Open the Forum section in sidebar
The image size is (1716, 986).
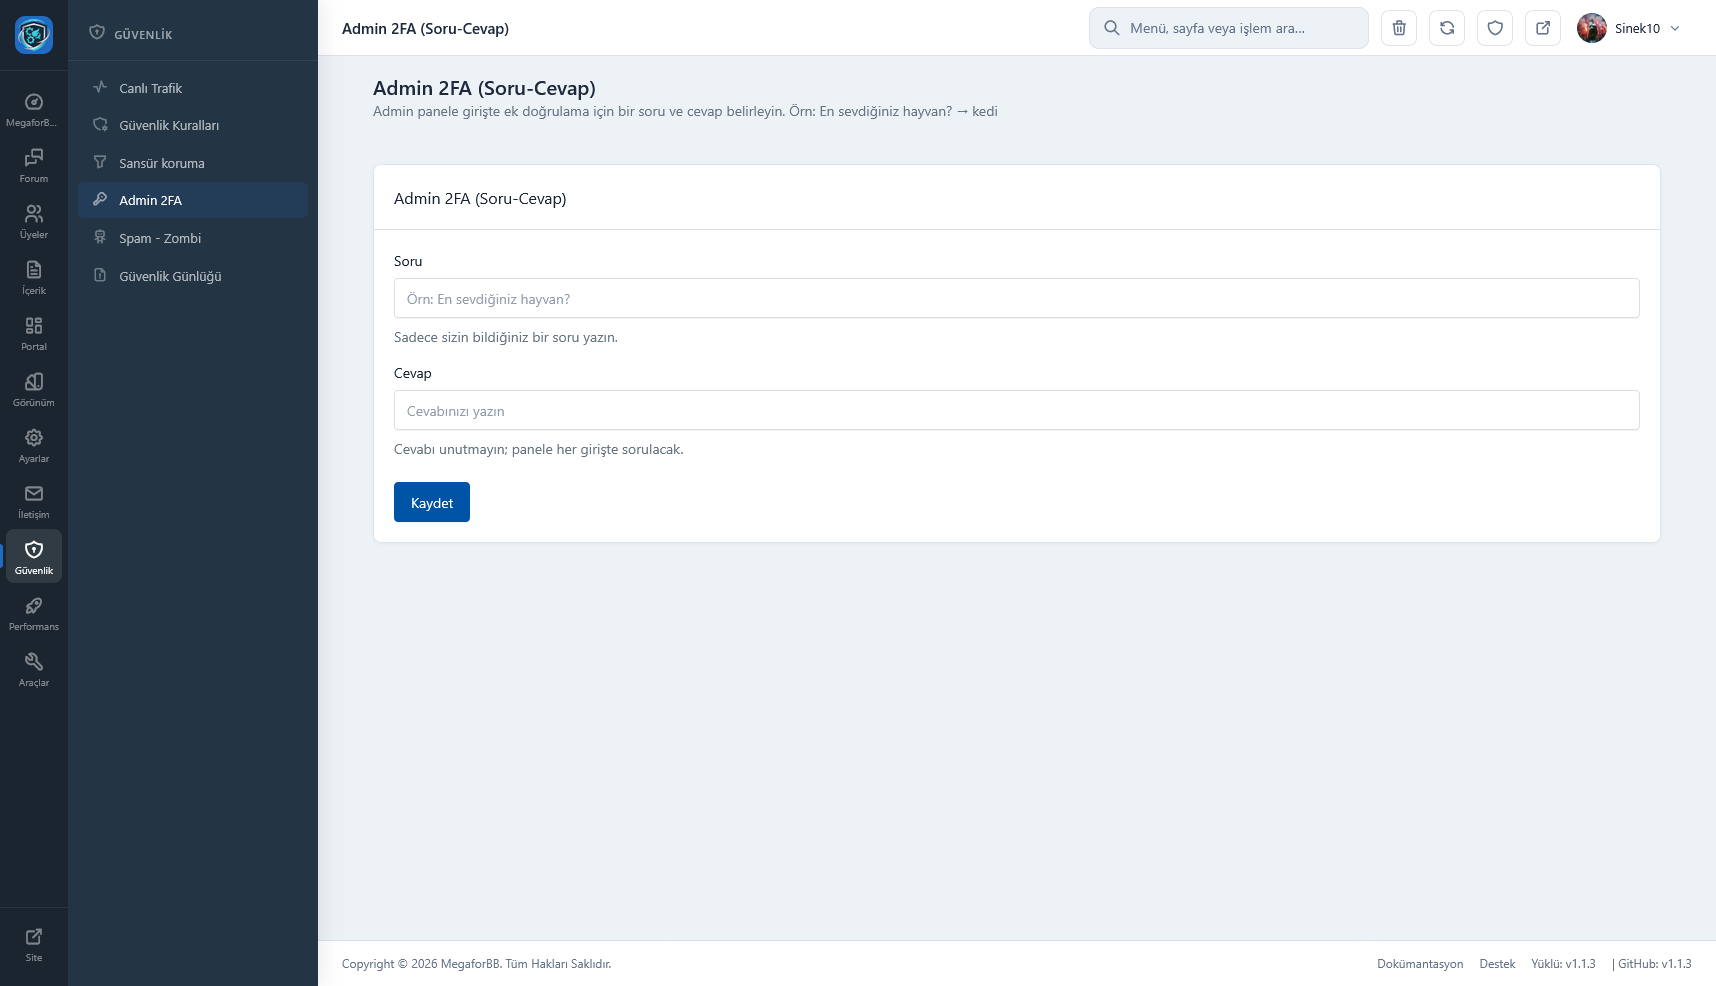[x=34, y=165]
